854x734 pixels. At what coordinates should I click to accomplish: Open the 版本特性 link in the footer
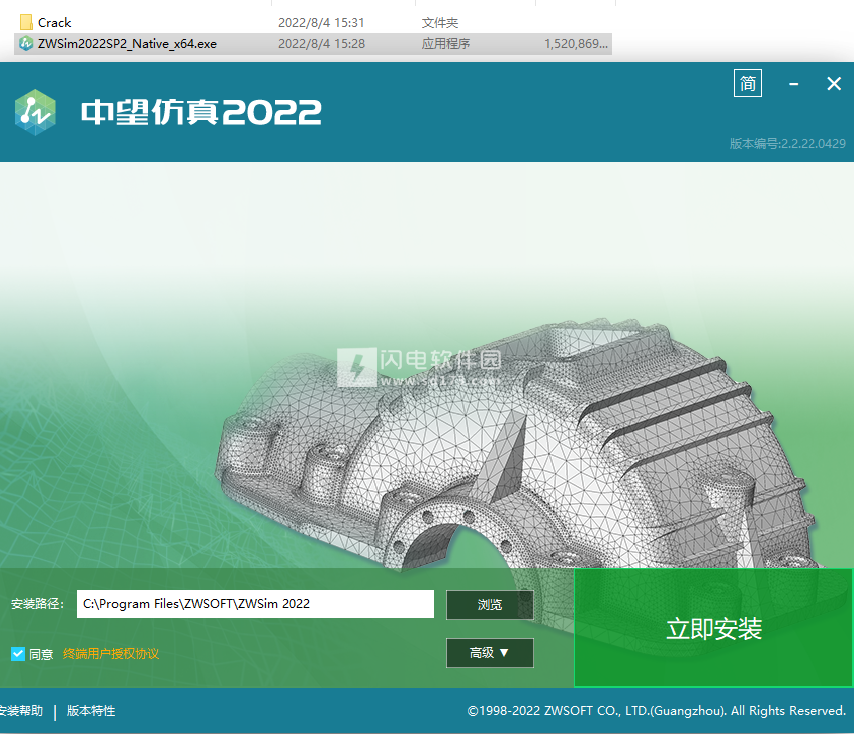pos(91,711)
